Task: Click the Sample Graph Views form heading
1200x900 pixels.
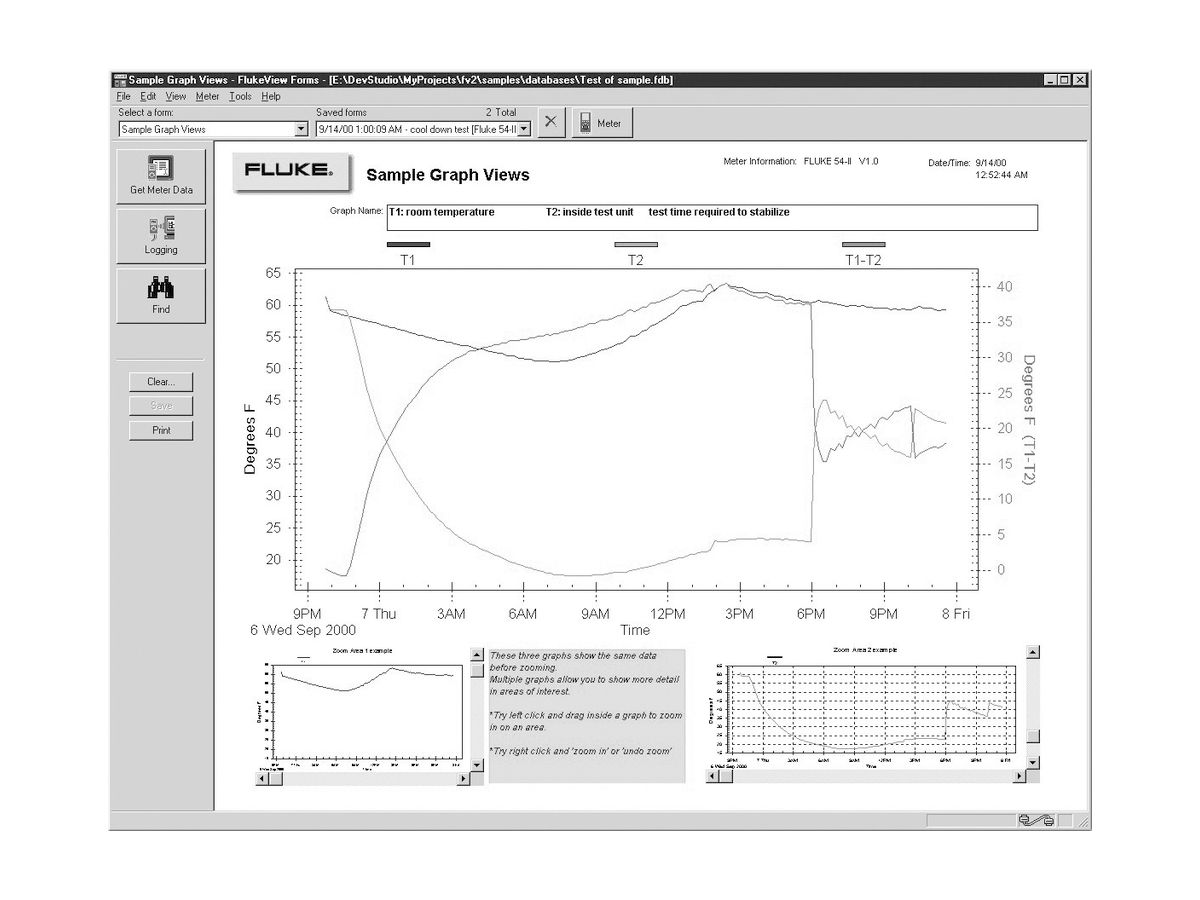Action: pos(448,175)
